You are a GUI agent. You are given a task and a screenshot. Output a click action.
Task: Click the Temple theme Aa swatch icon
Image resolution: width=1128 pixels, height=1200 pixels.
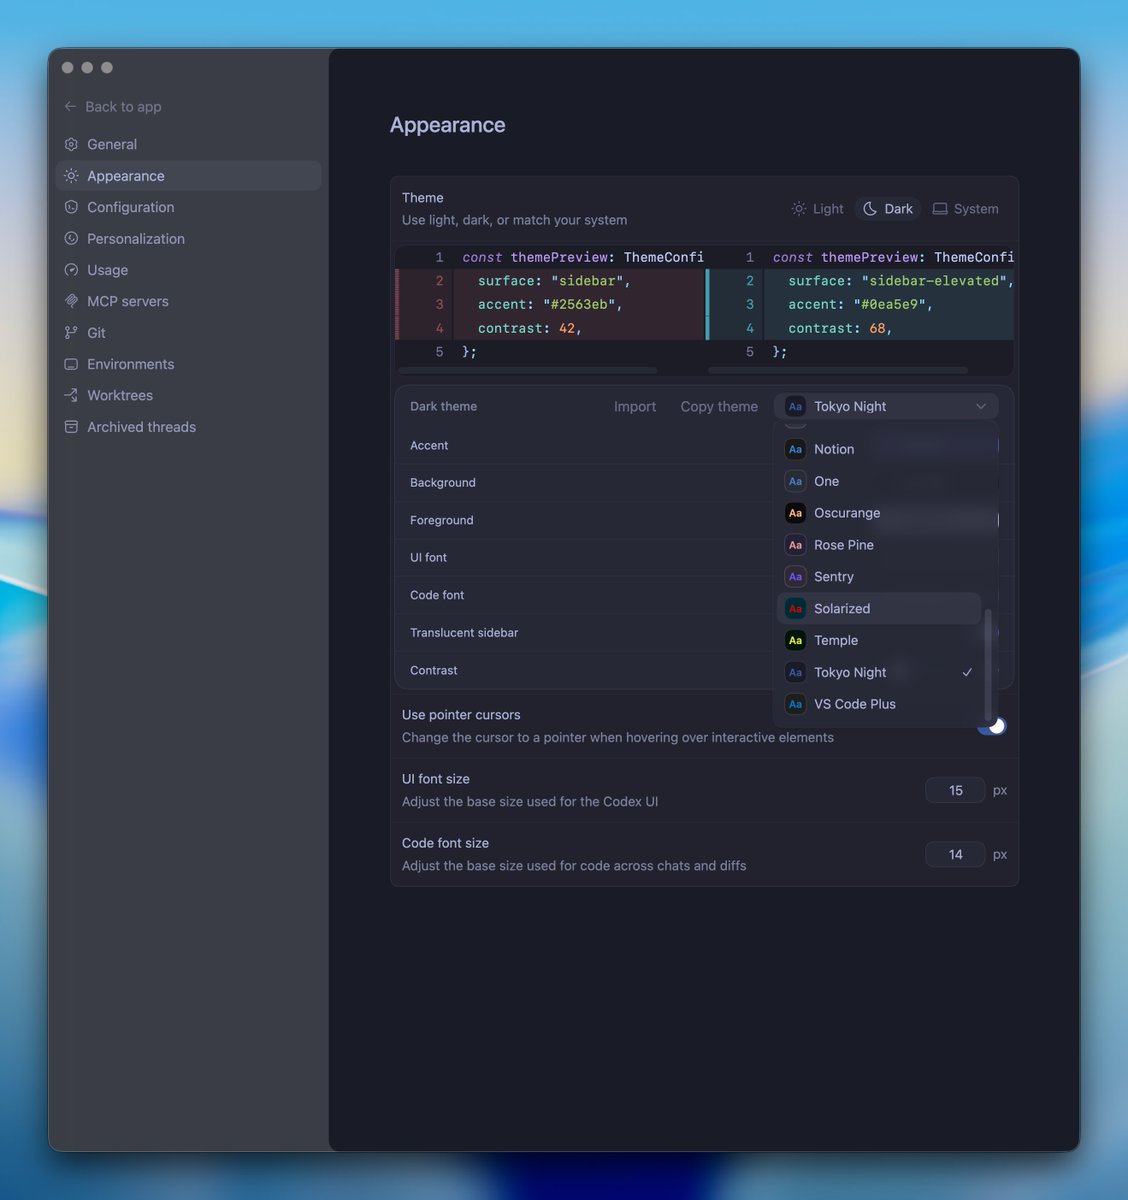coord(795,641)
